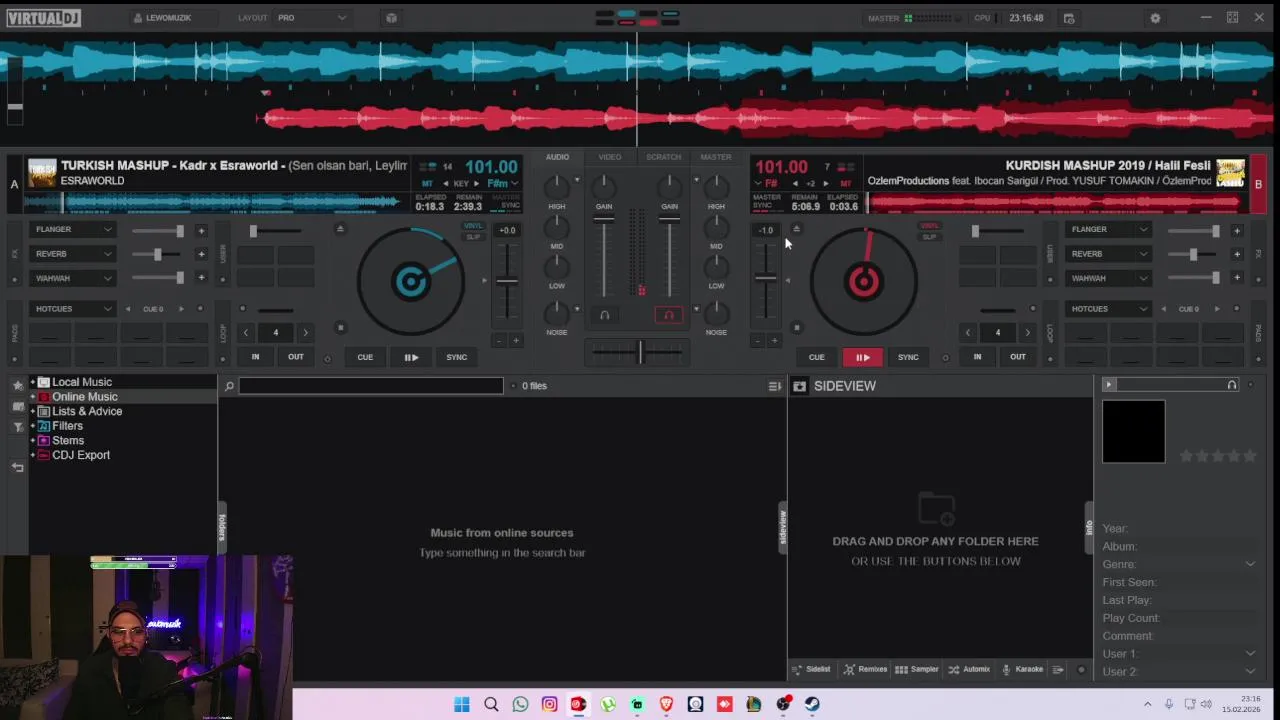Open Steam from the taskbar
Viewport: 1280px width, 720px height.
tap(812, 704)
